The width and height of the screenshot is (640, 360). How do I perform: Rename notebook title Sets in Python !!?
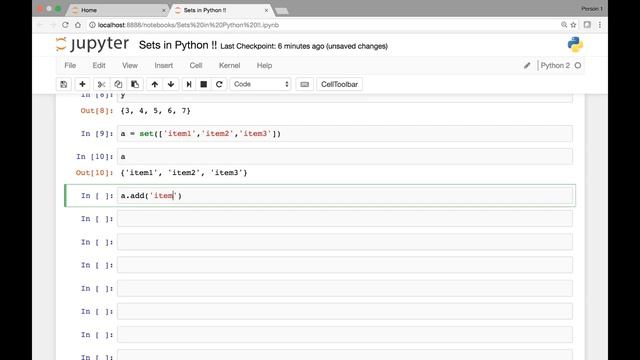click(x=178, y=45)
